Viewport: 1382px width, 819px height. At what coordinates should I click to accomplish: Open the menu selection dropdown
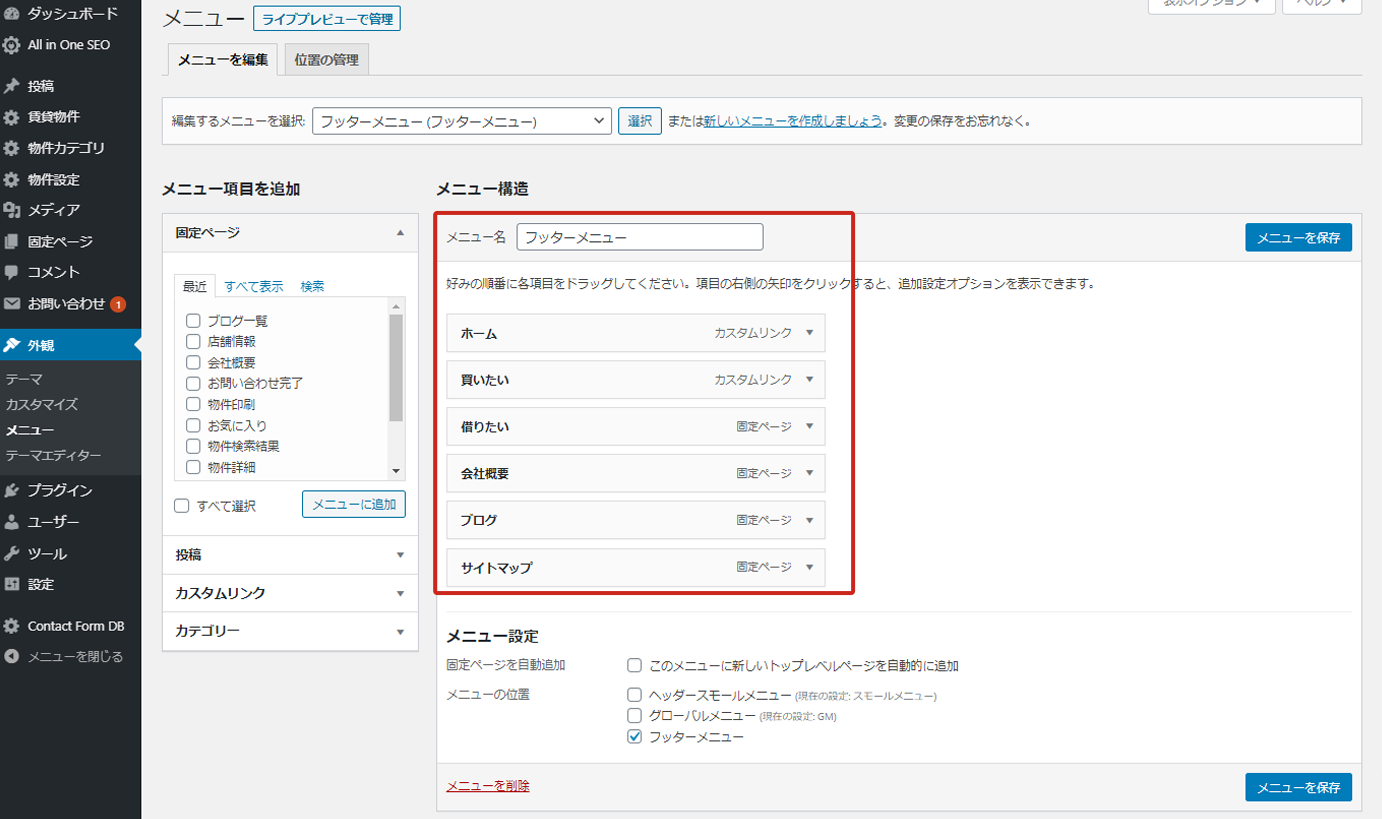[x=461, y=121]
